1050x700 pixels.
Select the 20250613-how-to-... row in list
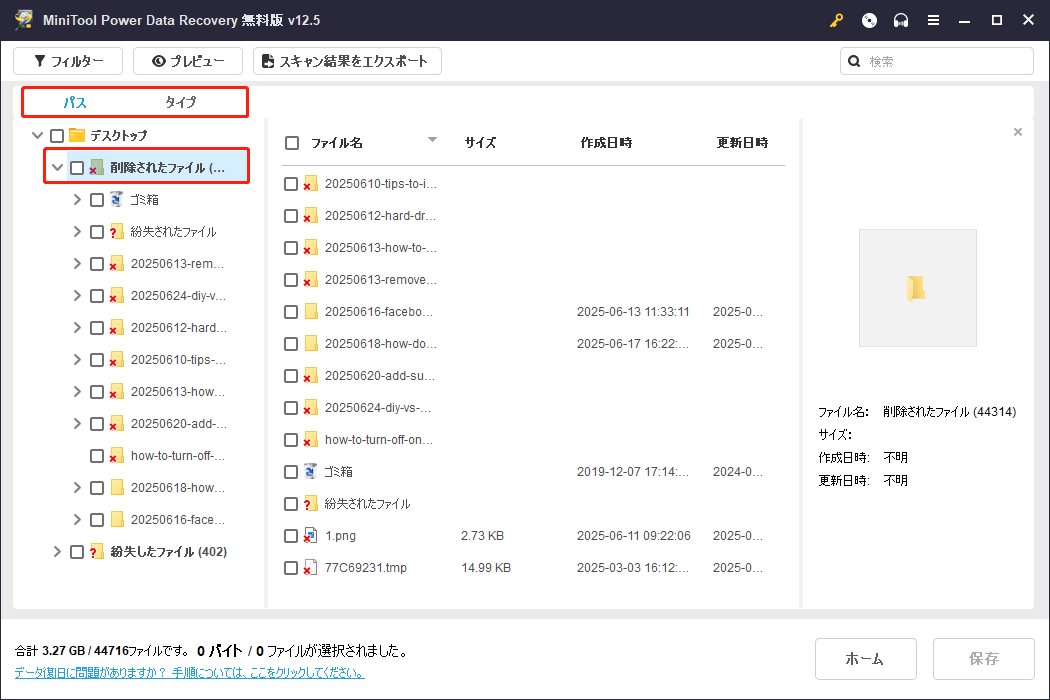coord(534,248)
